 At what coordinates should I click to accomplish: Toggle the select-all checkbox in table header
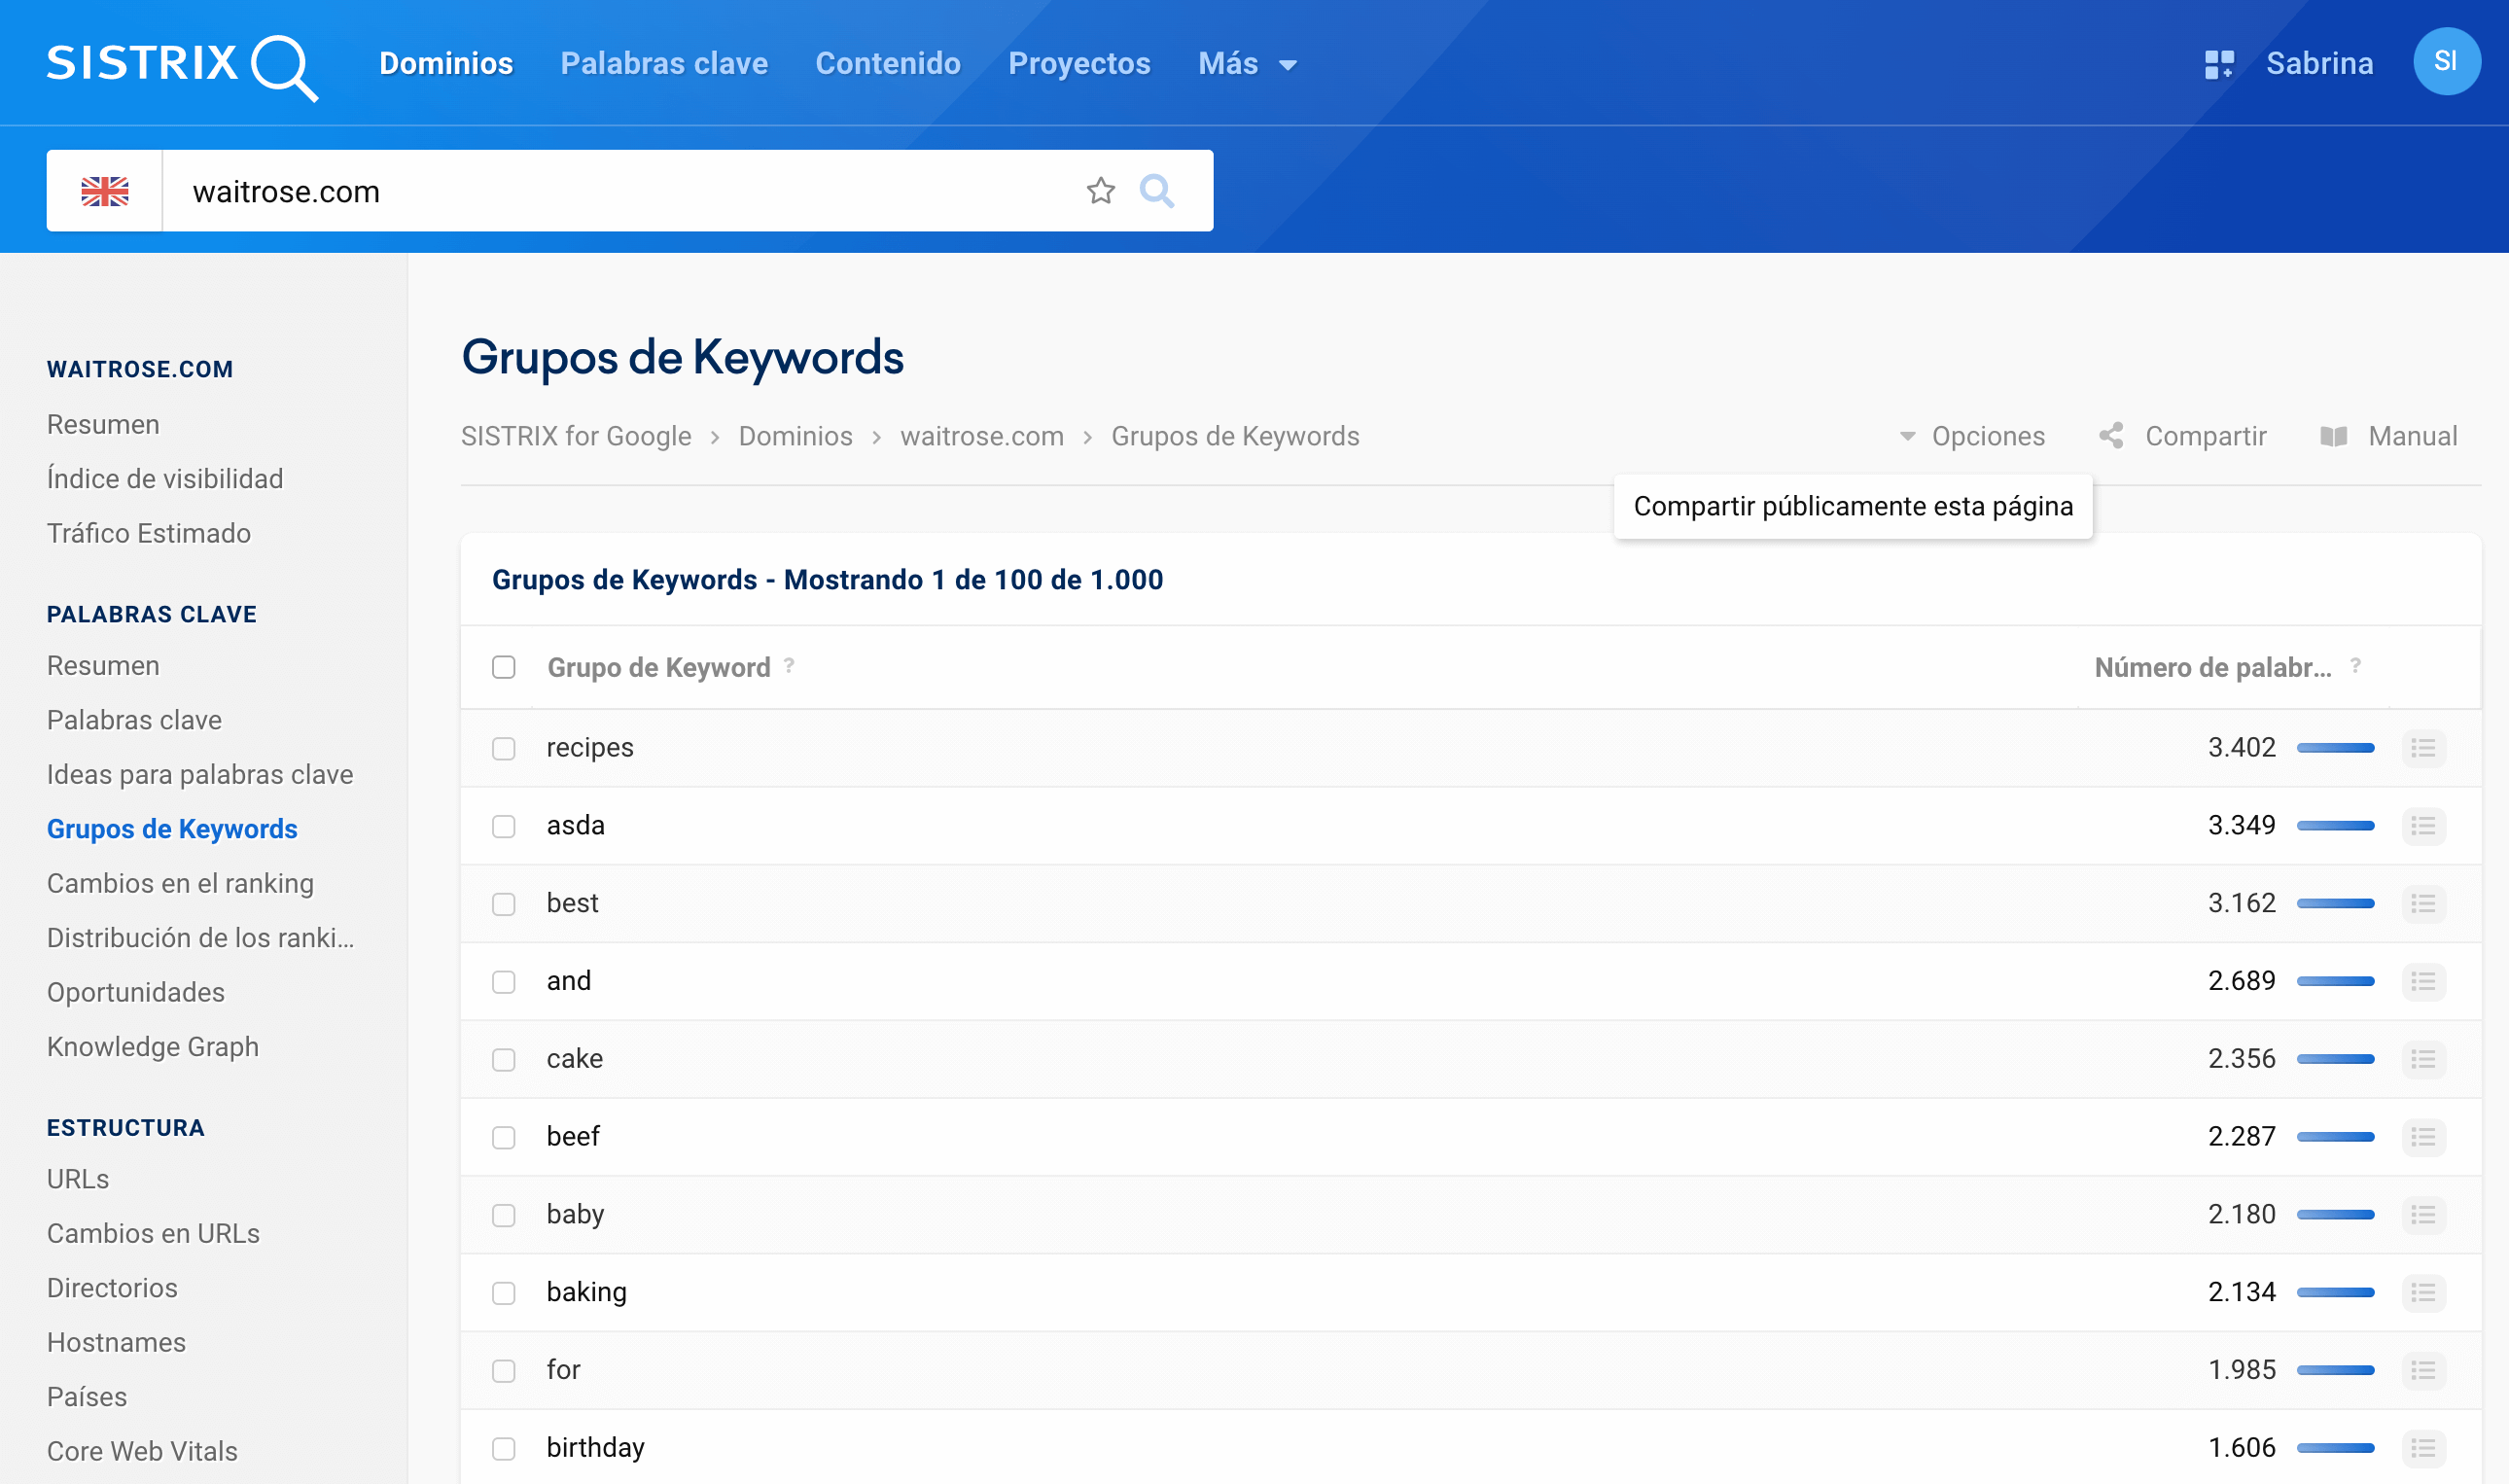pyautogui.click(x=504, y=667)
